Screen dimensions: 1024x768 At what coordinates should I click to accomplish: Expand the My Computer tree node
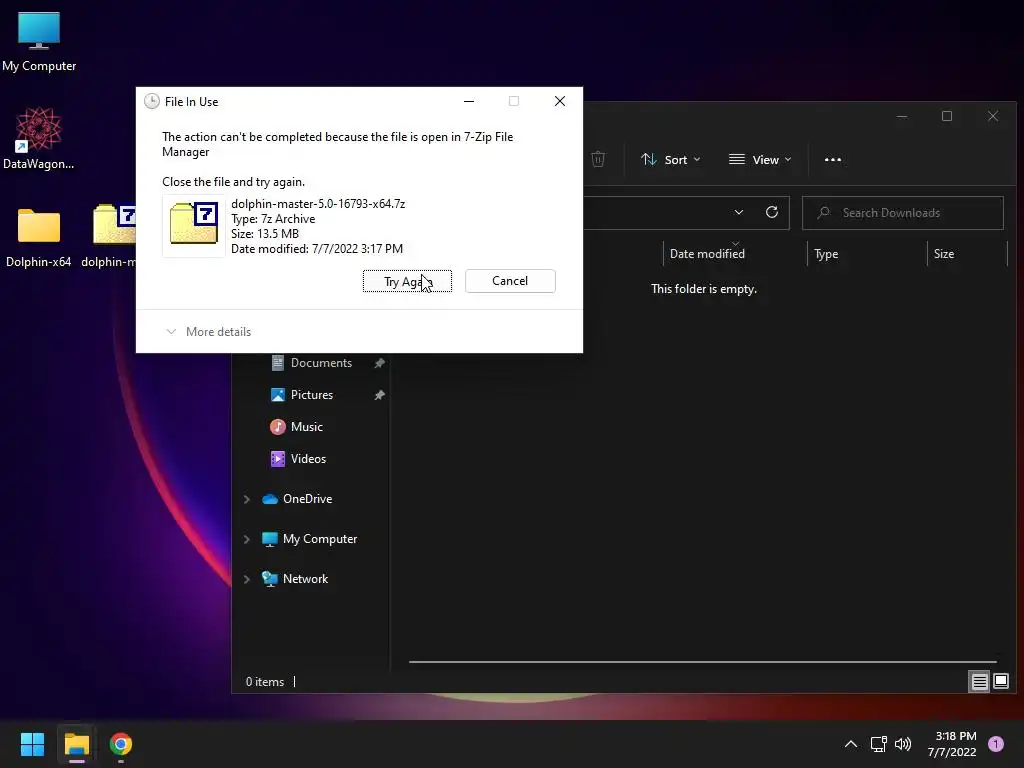click(x=247, y=539)
